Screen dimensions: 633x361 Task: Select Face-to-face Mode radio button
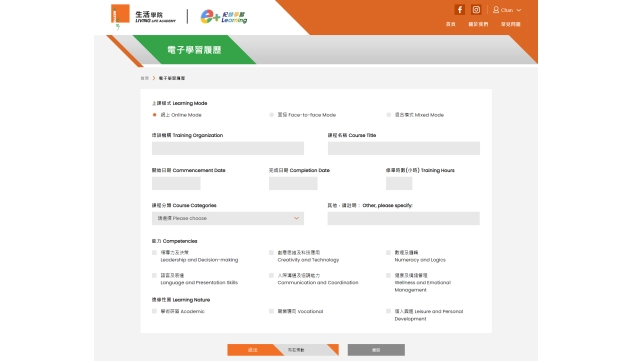[271, 115]
